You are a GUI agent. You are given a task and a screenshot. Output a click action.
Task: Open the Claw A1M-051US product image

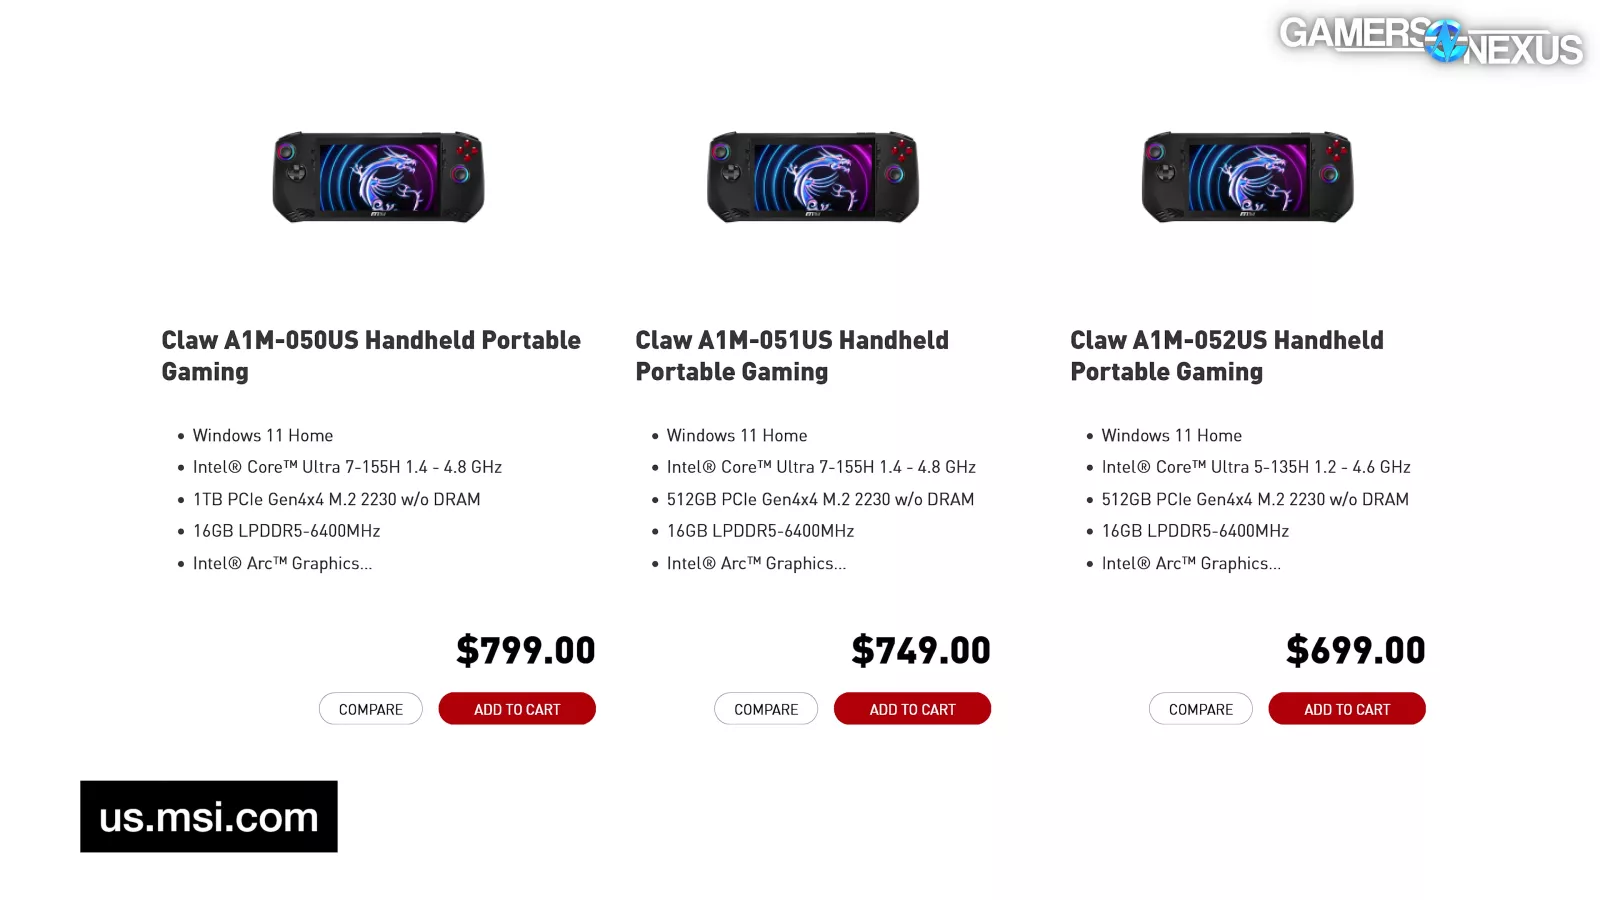[x=813, y=177]
